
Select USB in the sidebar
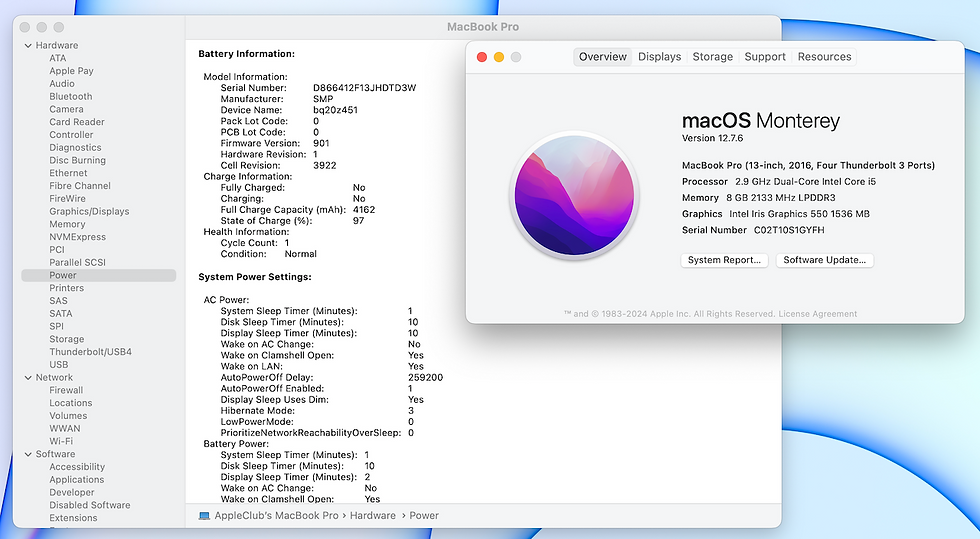(59, 365)
